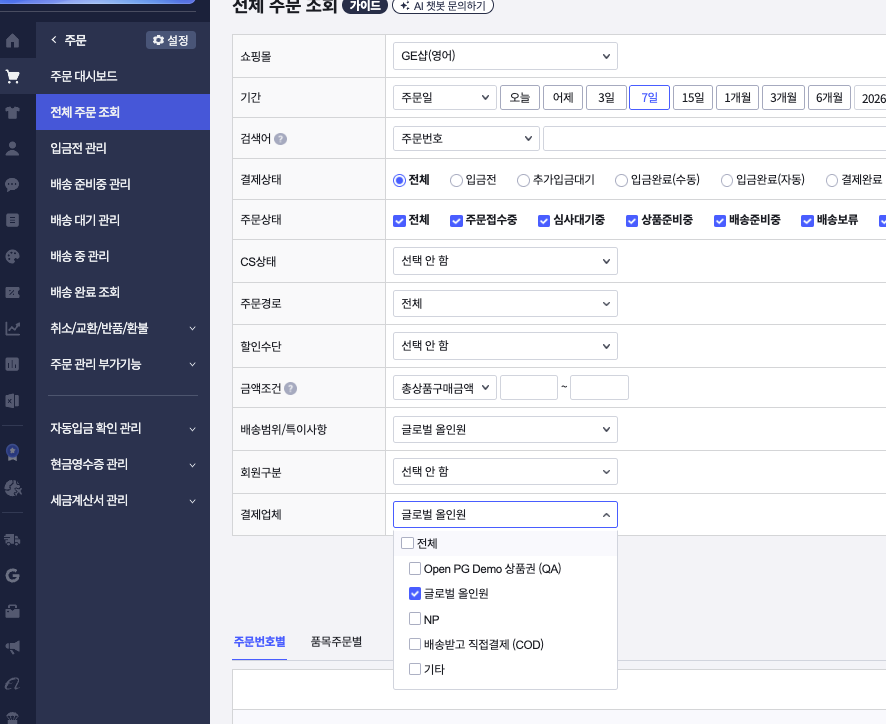Select the 추가입금대기 radio button
This screenshot has height=724, width=886.
pyautogui.click(x=523, y=180)
